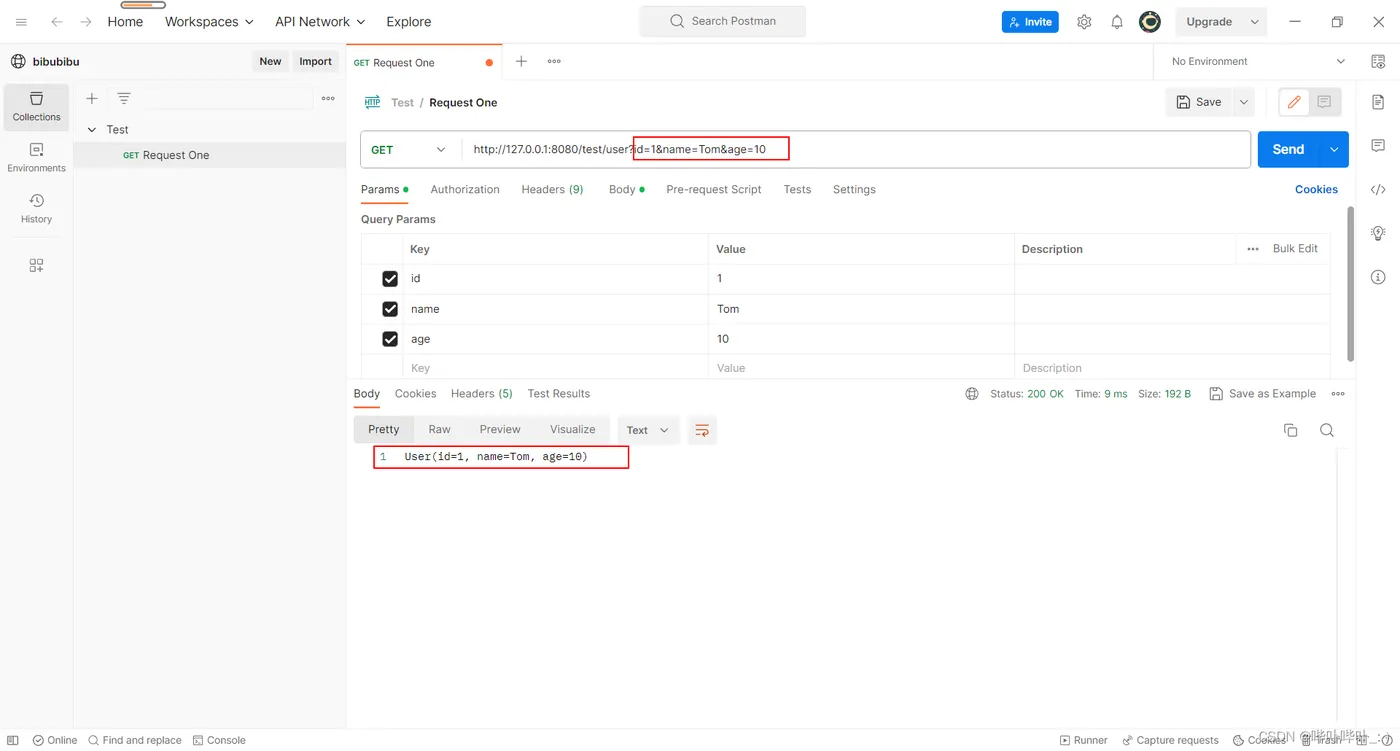
Task: Open the notifications bell
Action: point(1117,22)
